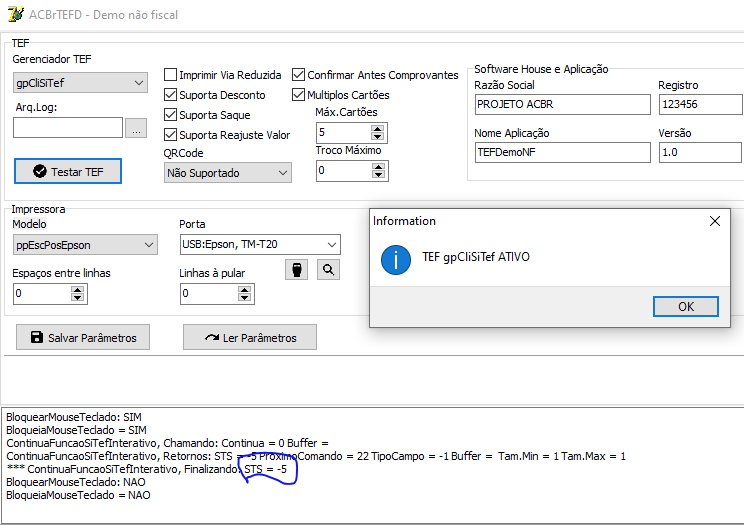Screen dimensions: 744x525
Task: Click the Arq.Log browse '...' button
Action: pos(136,128)
